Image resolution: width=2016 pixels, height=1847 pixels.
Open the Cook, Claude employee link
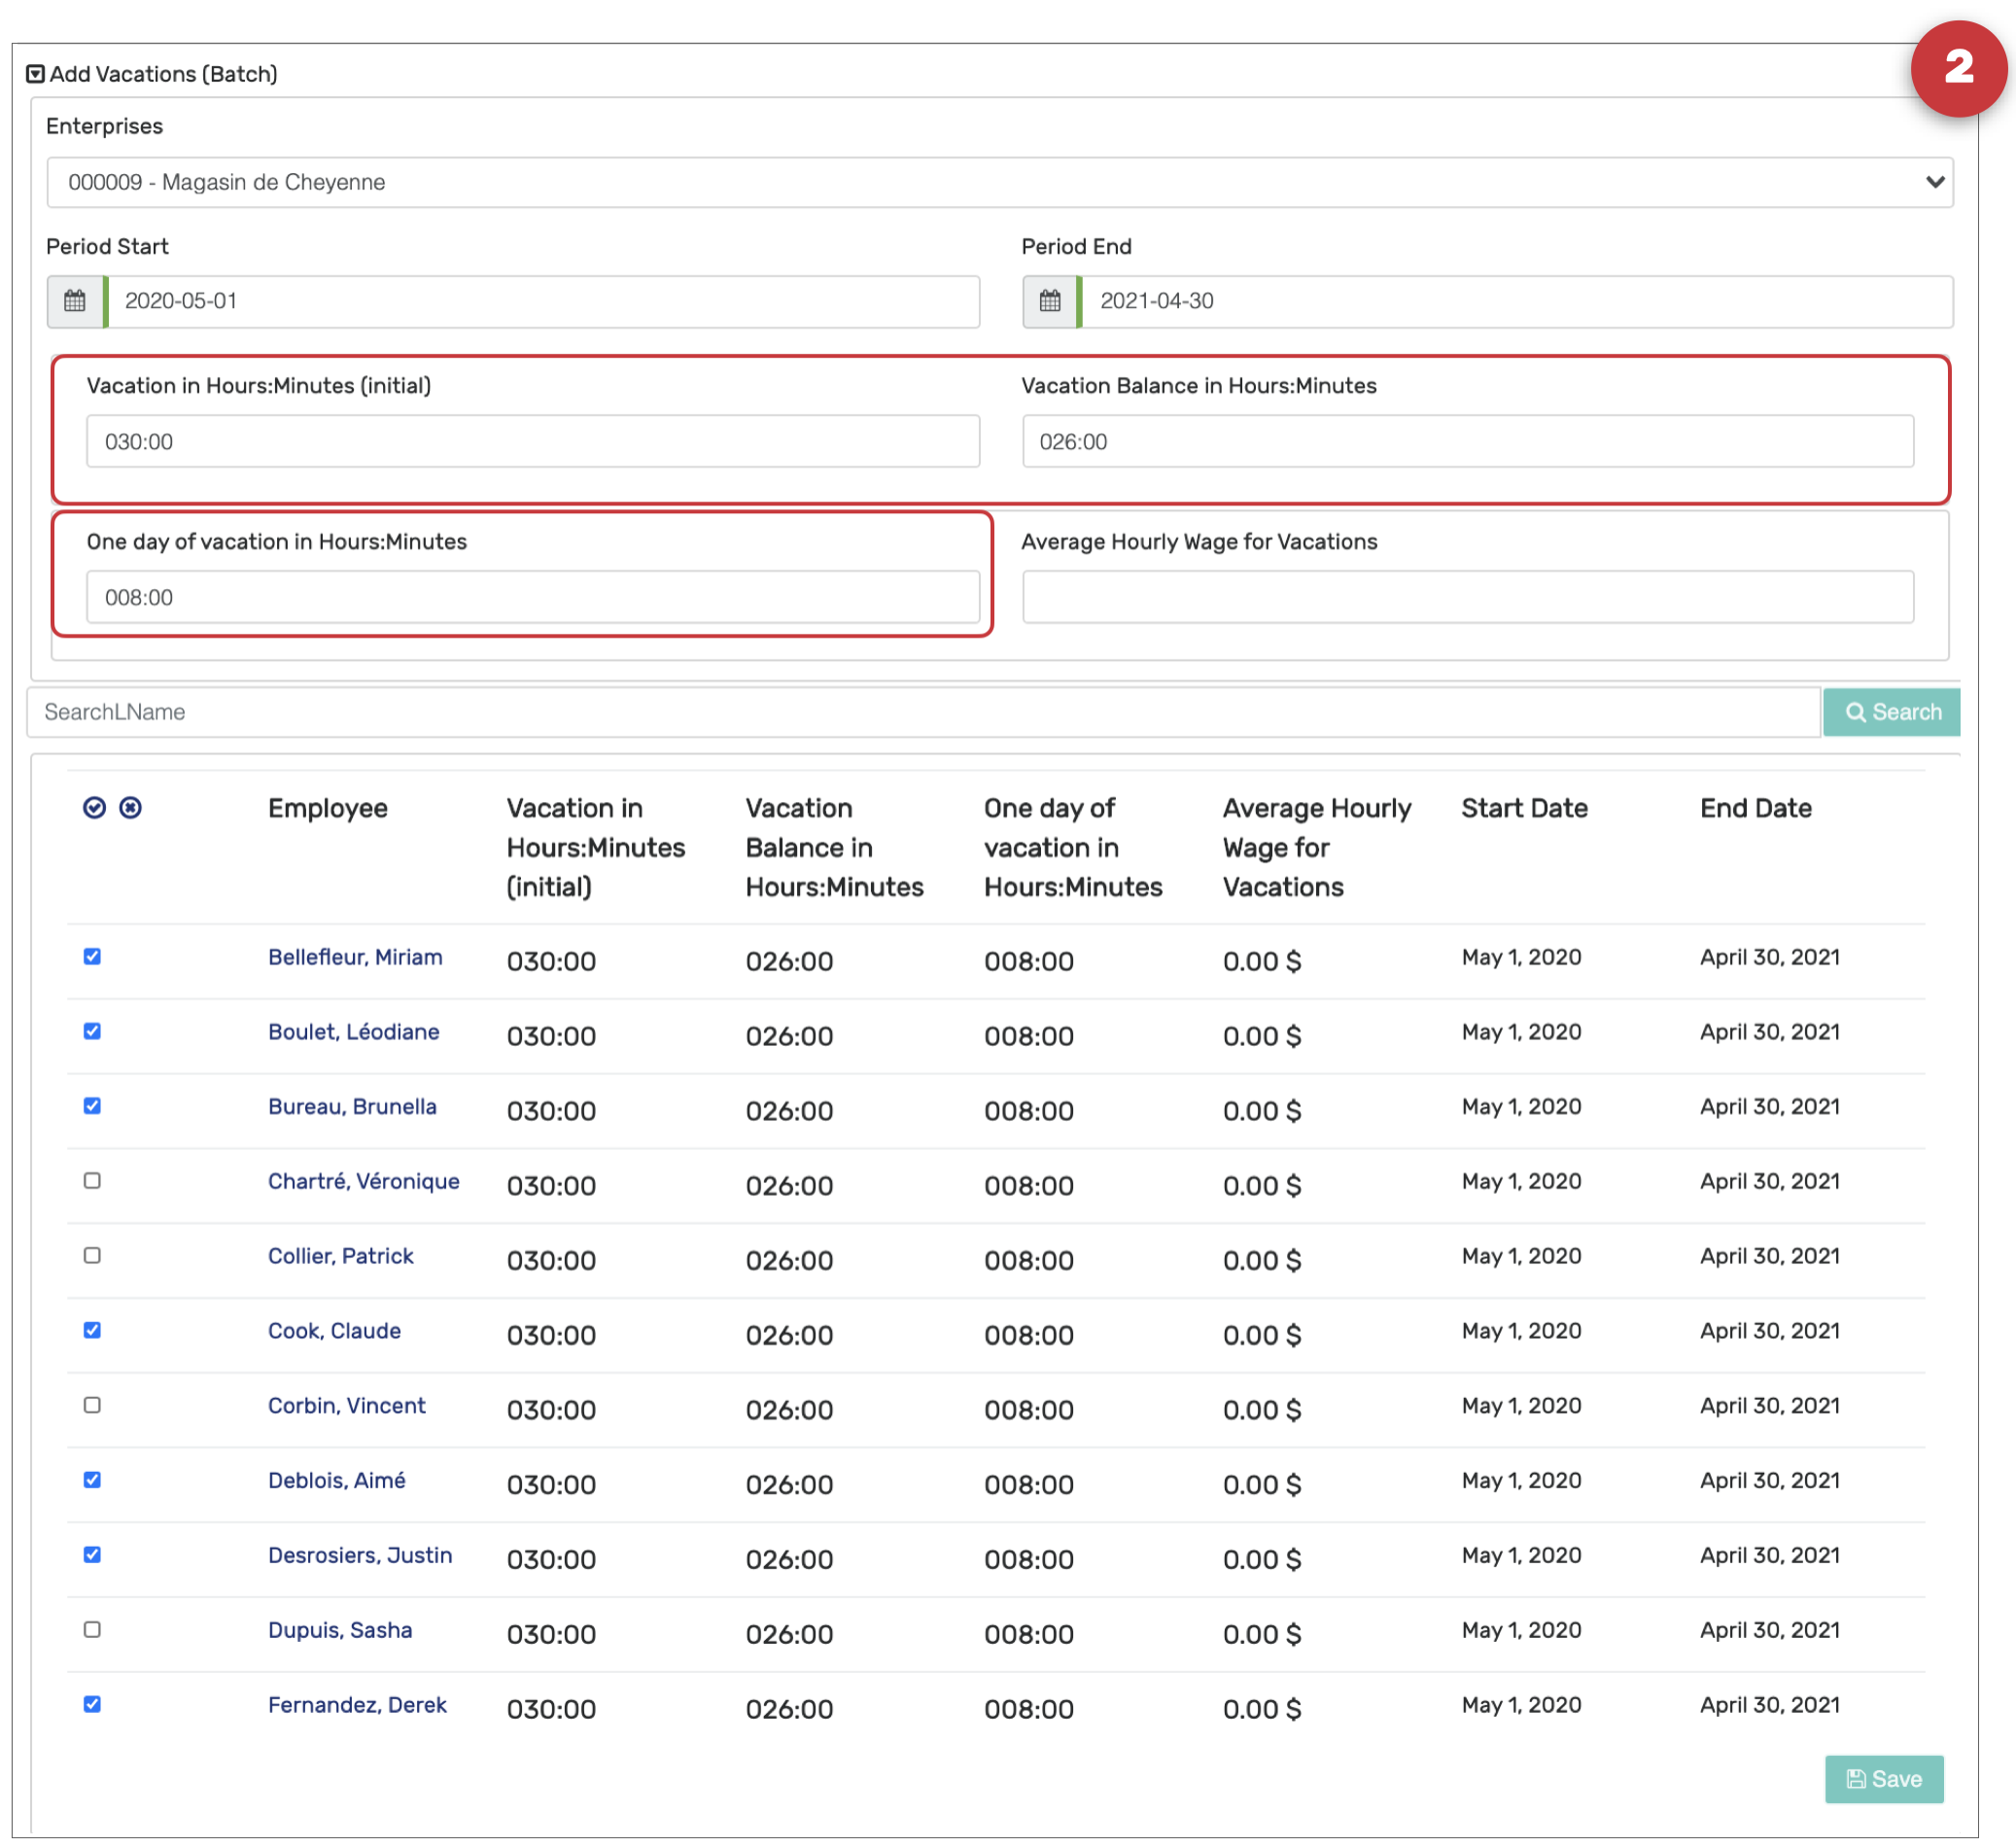tap(334, 1331)
